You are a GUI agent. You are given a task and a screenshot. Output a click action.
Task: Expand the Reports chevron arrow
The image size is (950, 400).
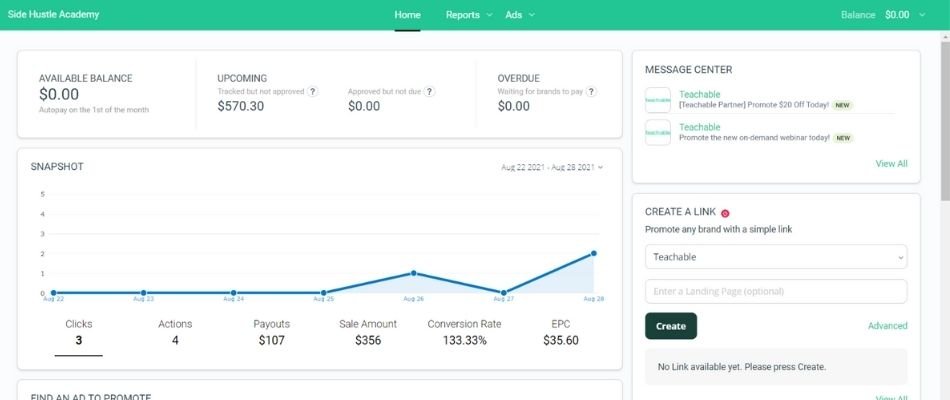[x=490, y=15]
